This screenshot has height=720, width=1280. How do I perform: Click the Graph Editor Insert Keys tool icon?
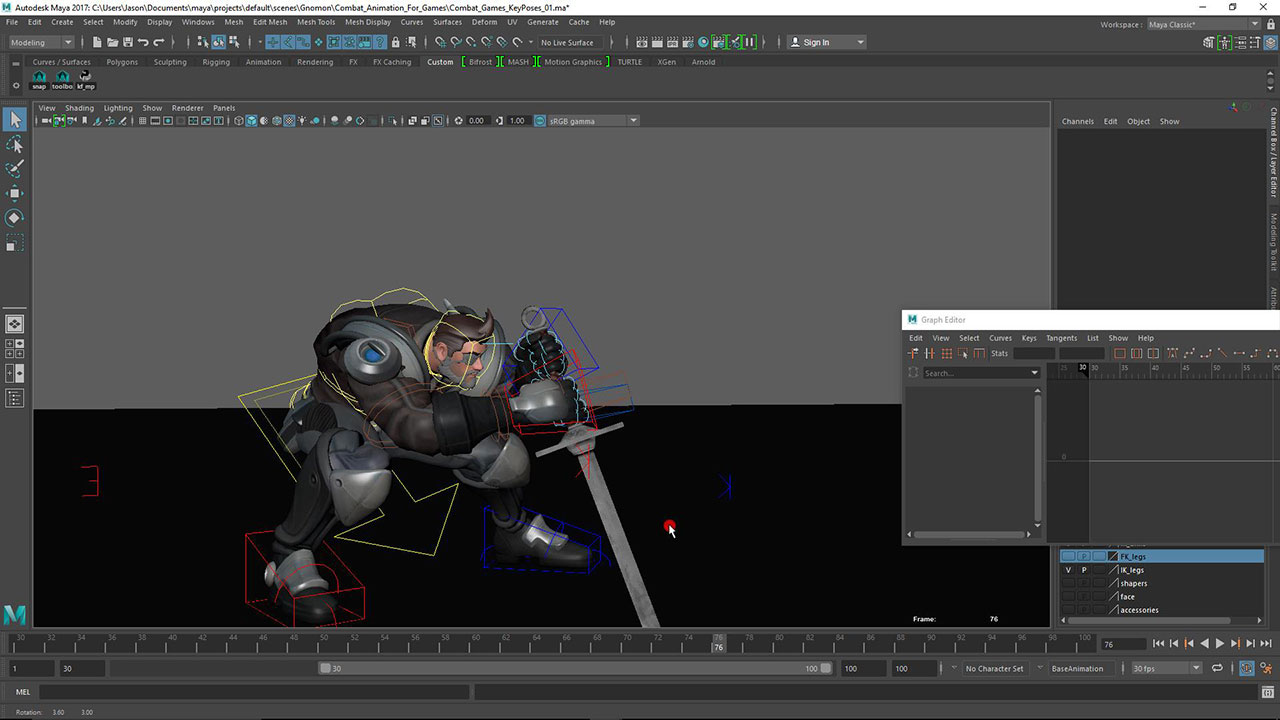click(x=930, y=353)
